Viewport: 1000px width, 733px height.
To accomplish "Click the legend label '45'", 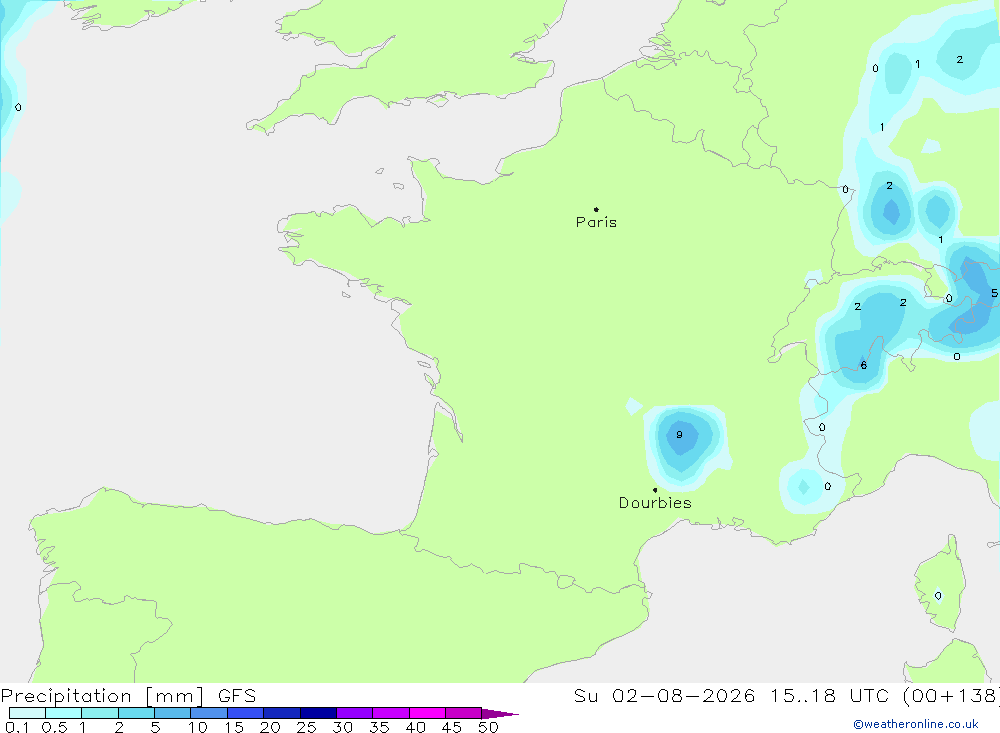I will coord(452,727).
